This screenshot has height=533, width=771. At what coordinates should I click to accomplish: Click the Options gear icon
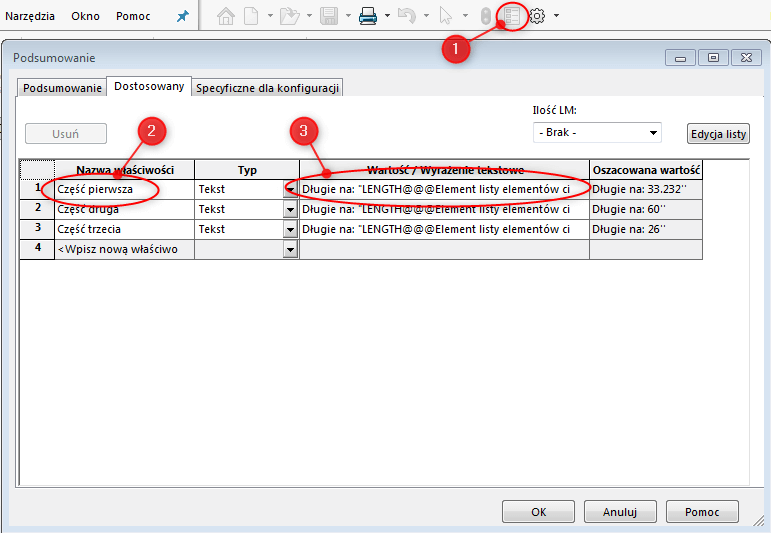(537, 16)
